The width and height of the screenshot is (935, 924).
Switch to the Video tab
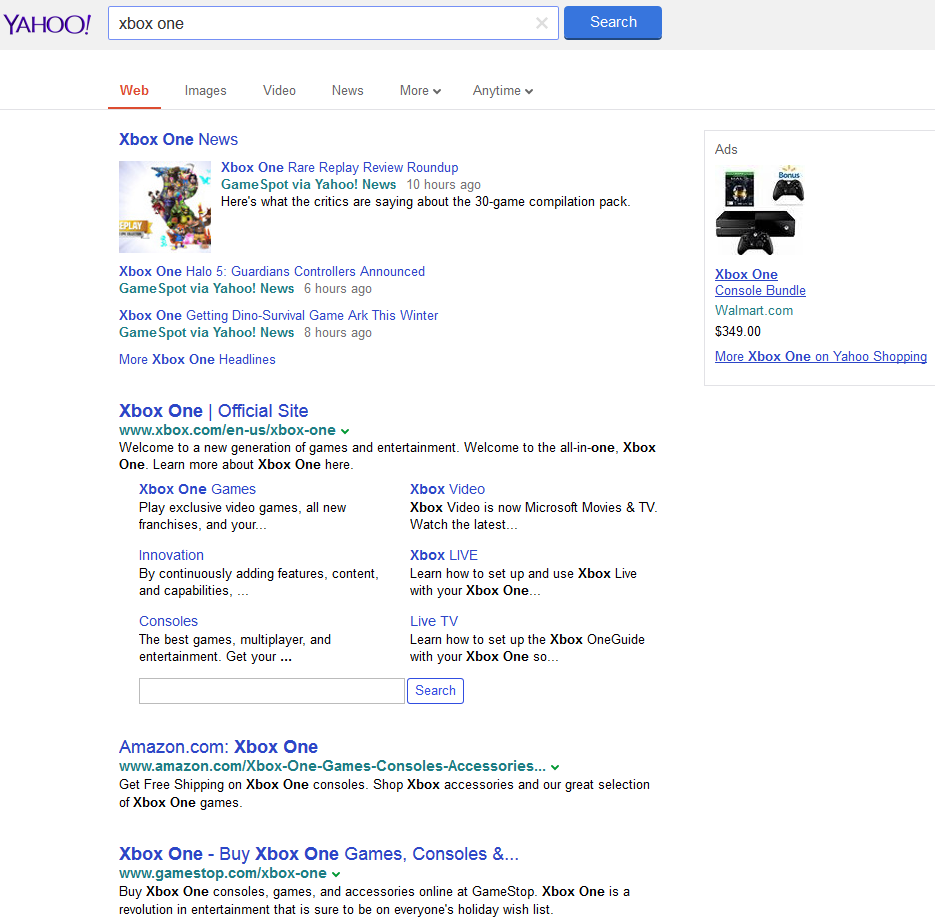pos(279,91)
